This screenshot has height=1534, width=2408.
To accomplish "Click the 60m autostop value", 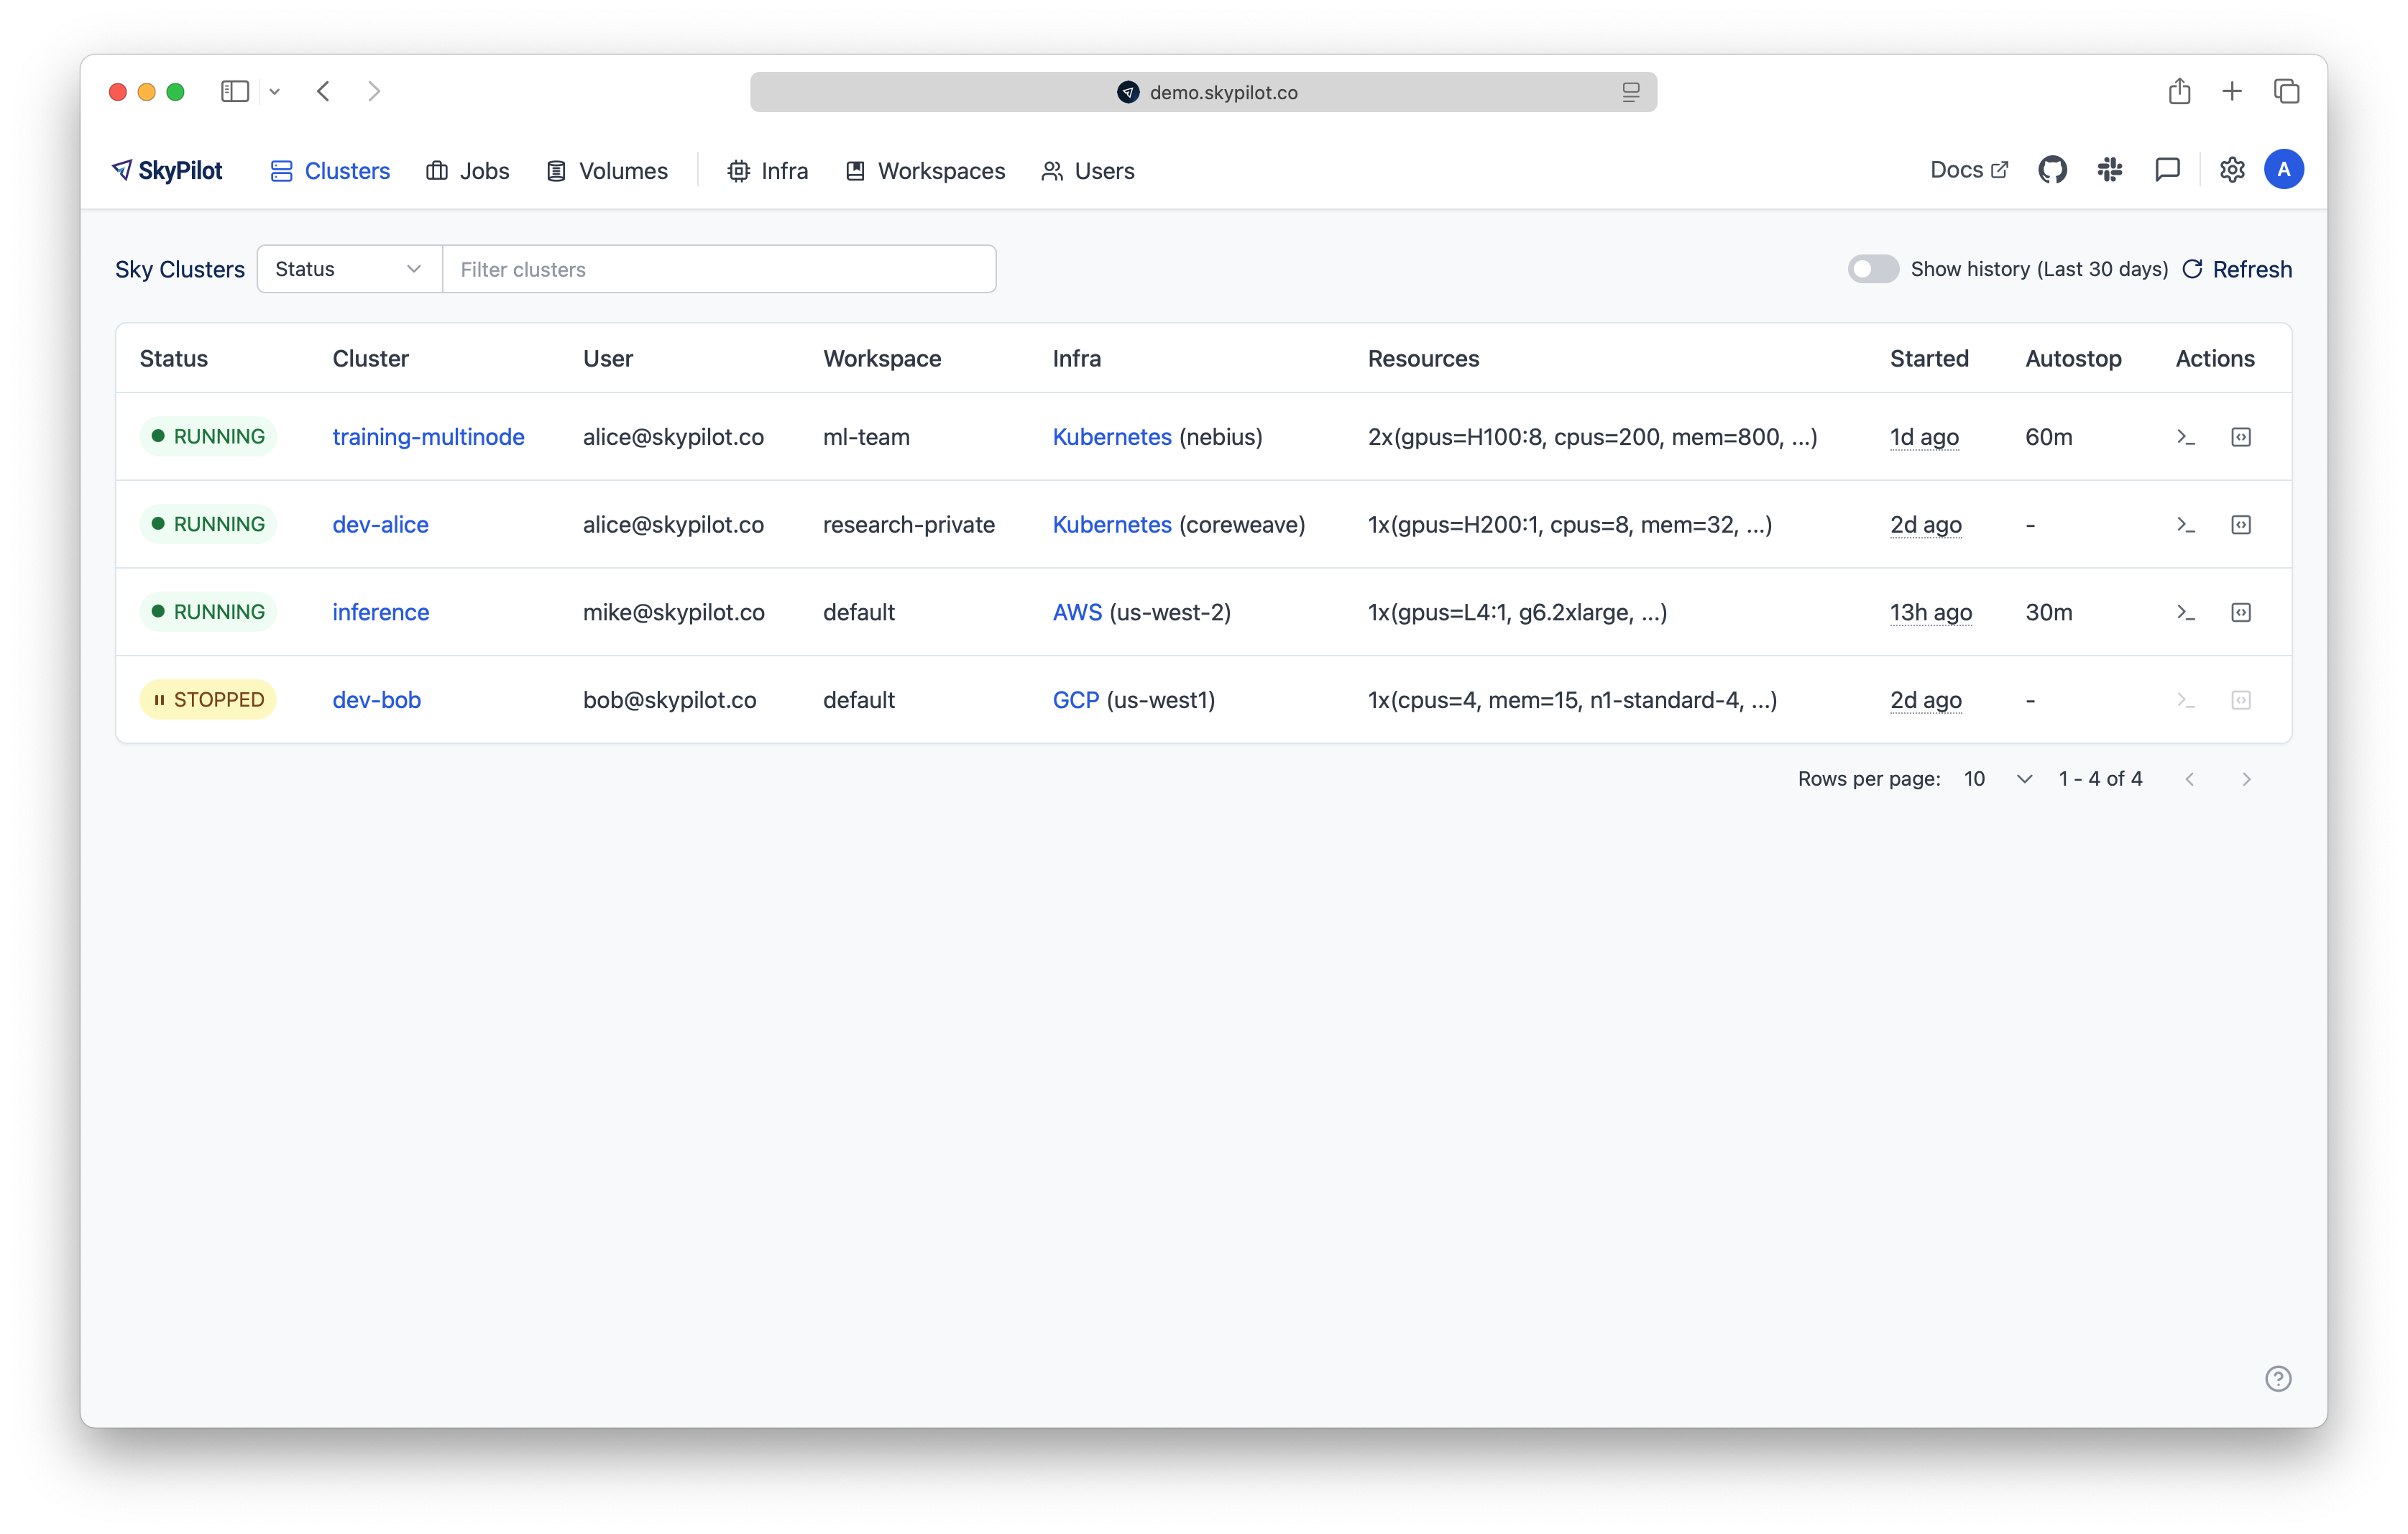I will pyautogui.click(x=2049, y=437).
